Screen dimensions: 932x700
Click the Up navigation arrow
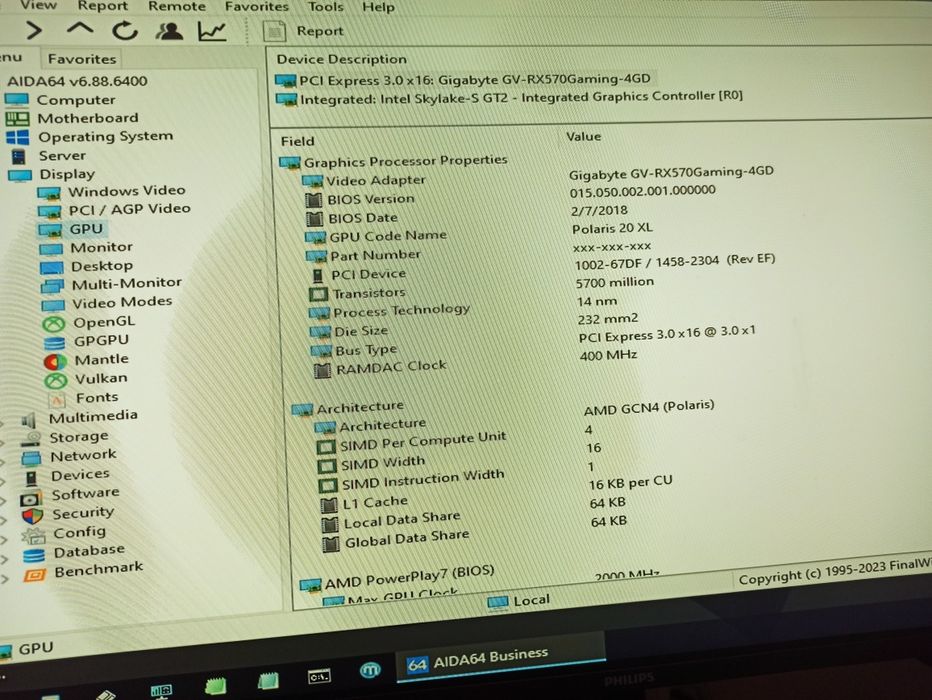tap(80, 29)
